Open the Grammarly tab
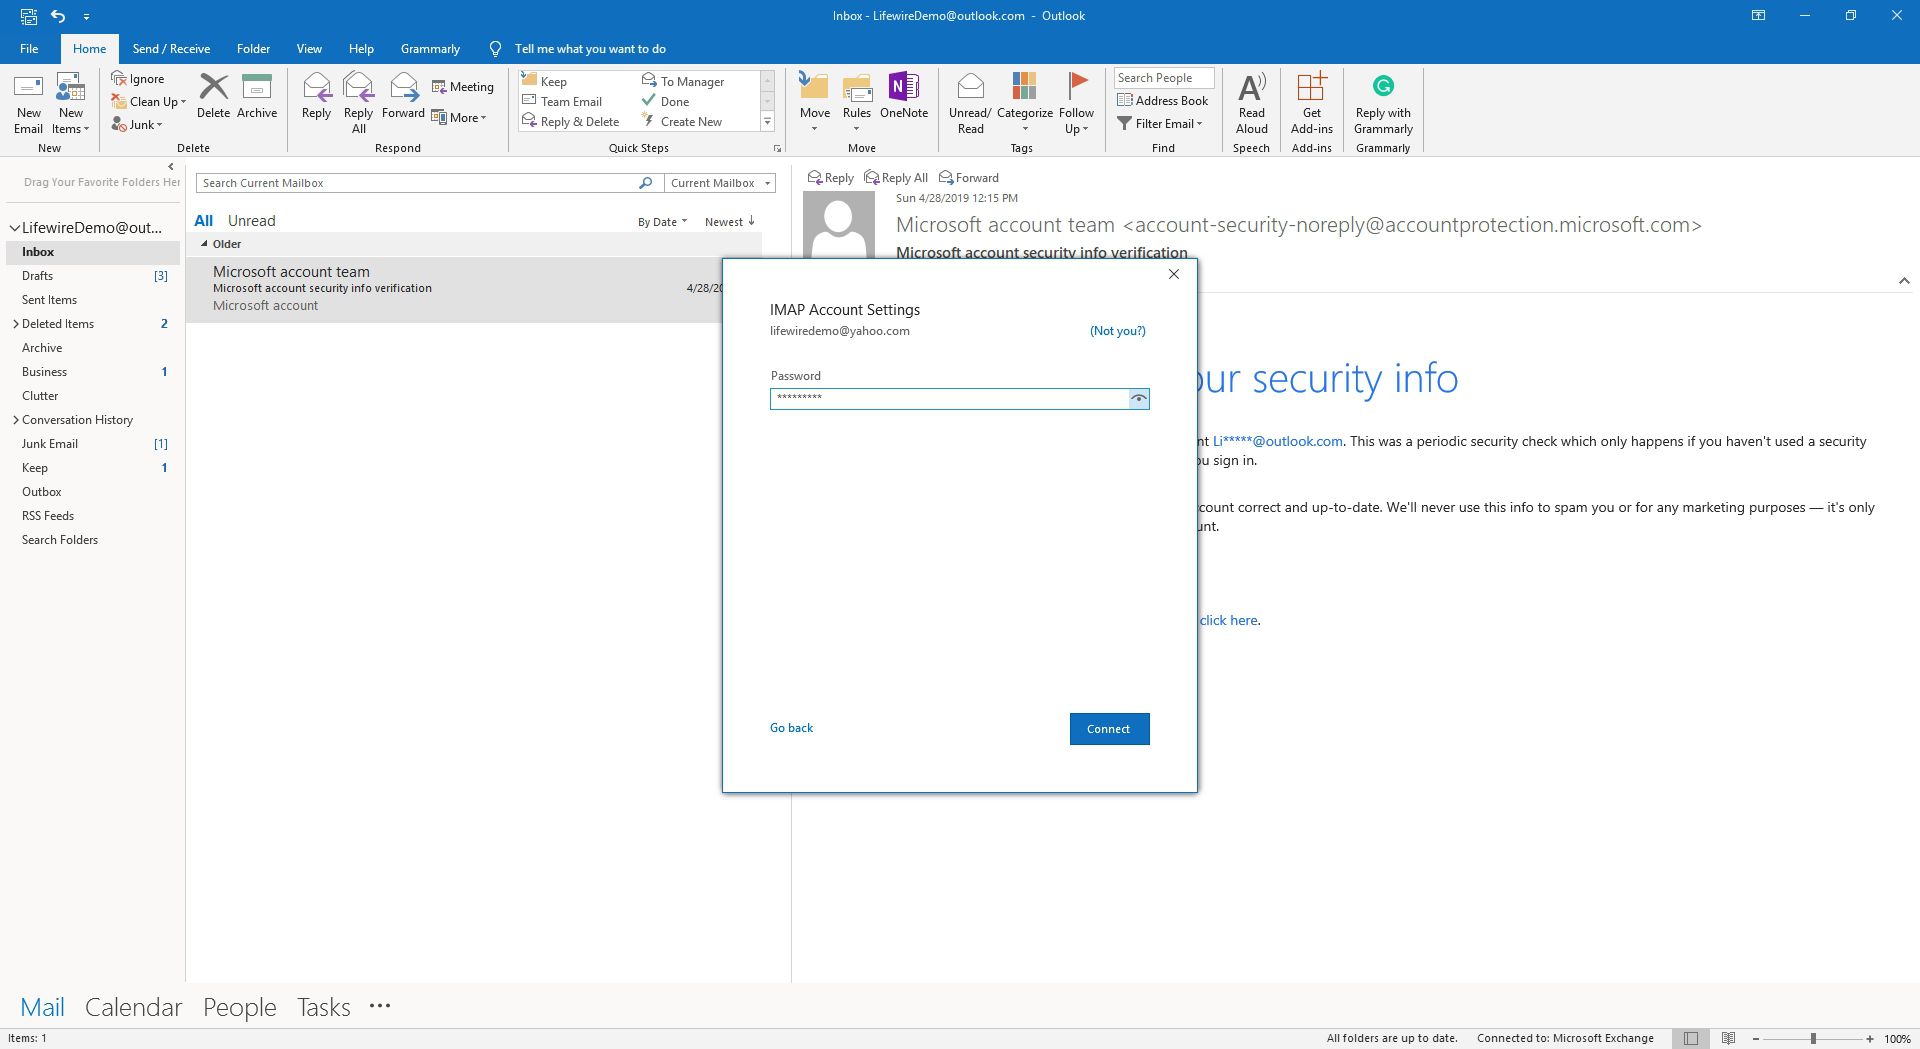 [x=430, y=48]
